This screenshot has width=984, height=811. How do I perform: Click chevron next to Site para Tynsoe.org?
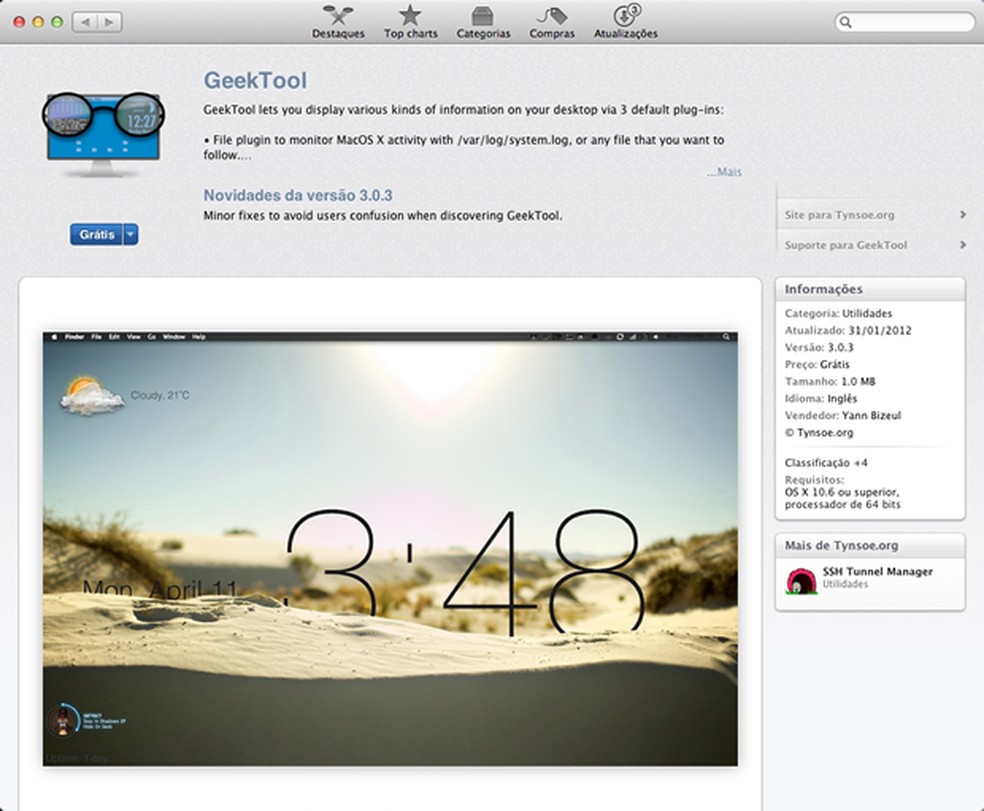click(963, 215)
